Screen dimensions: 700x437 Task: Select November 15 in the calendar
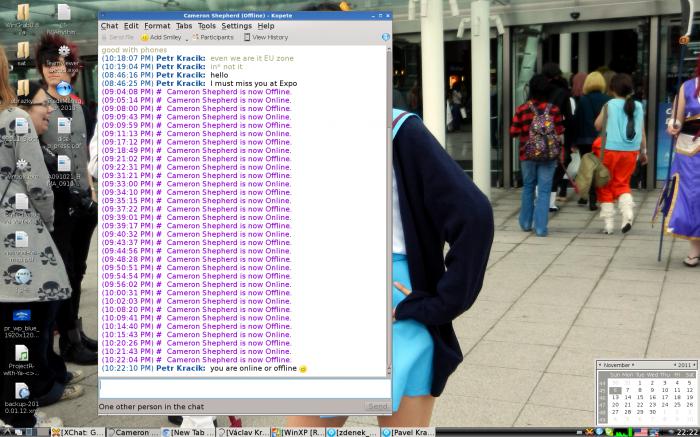coord(640,397)
